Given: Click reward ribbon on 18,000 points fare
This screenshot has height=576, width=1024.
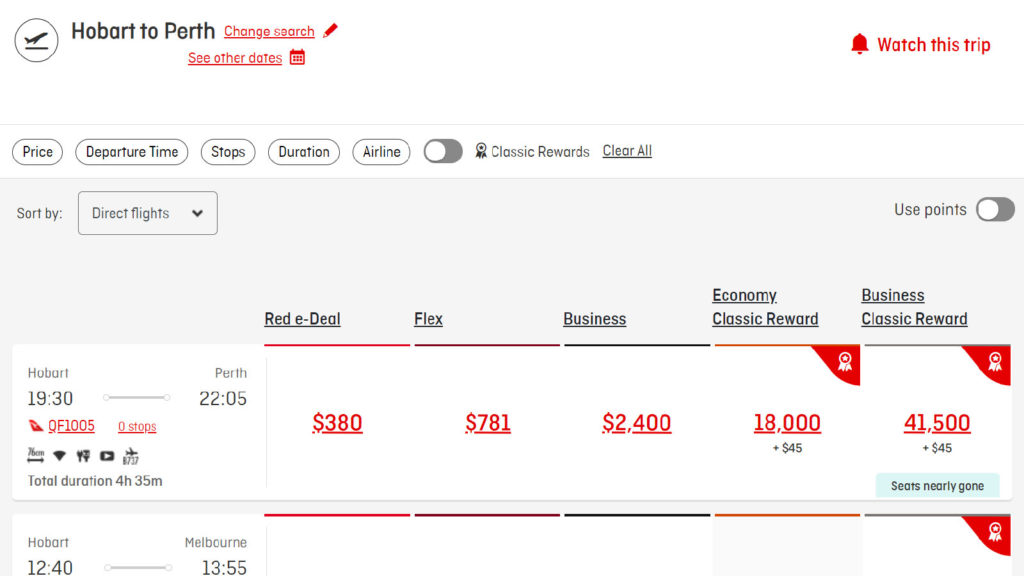Looking at the screenshot, I should pos(845,361).
